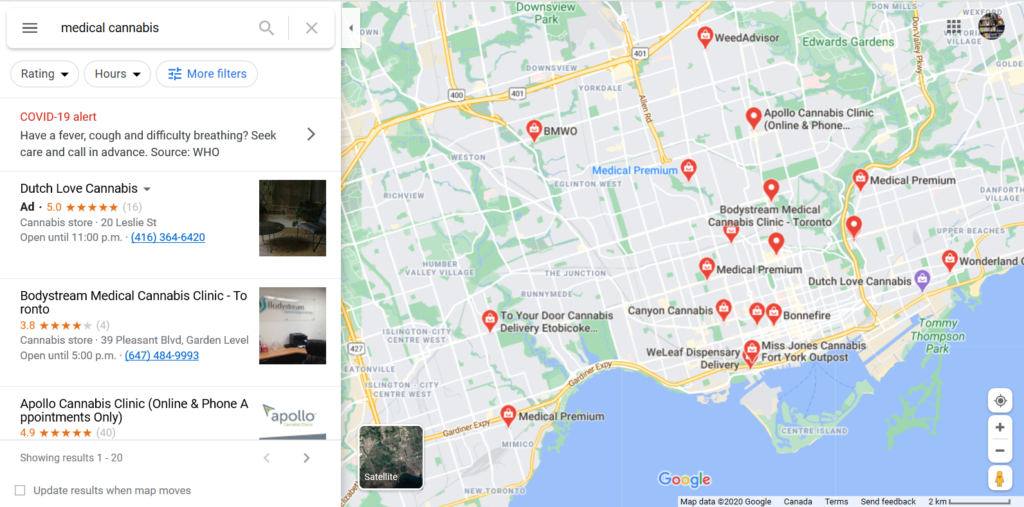
Task: Open Street View pegman
Action: 1000,478
